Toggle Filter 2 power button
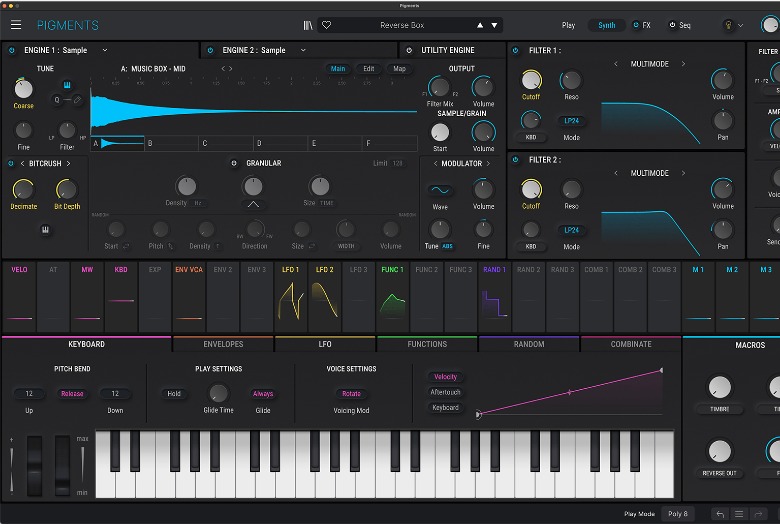Screen dimensions: 780x524 point(515,160)
